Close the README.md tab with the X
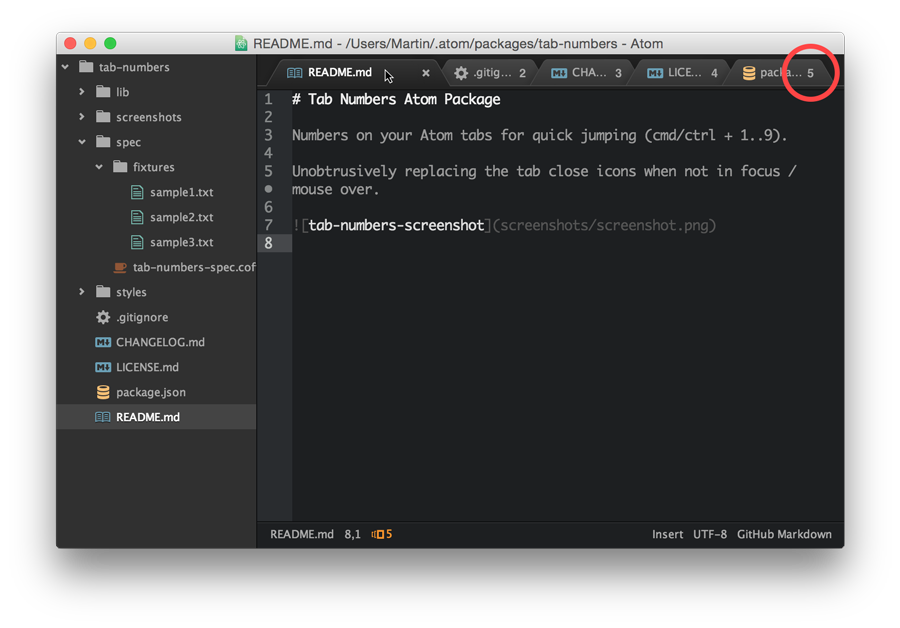Image resolution: width=900 pixels, height=628 pixels. [x=425, y=73]
